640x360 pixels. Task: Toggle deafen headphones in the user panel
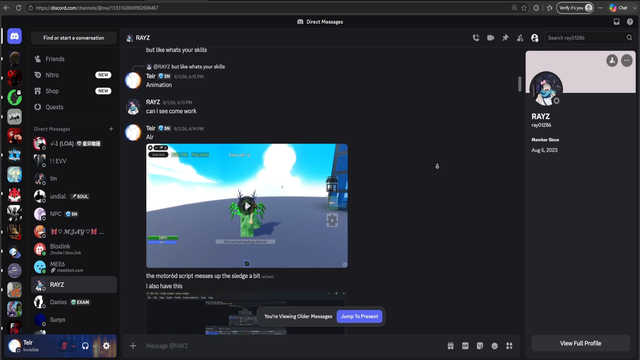85,346
